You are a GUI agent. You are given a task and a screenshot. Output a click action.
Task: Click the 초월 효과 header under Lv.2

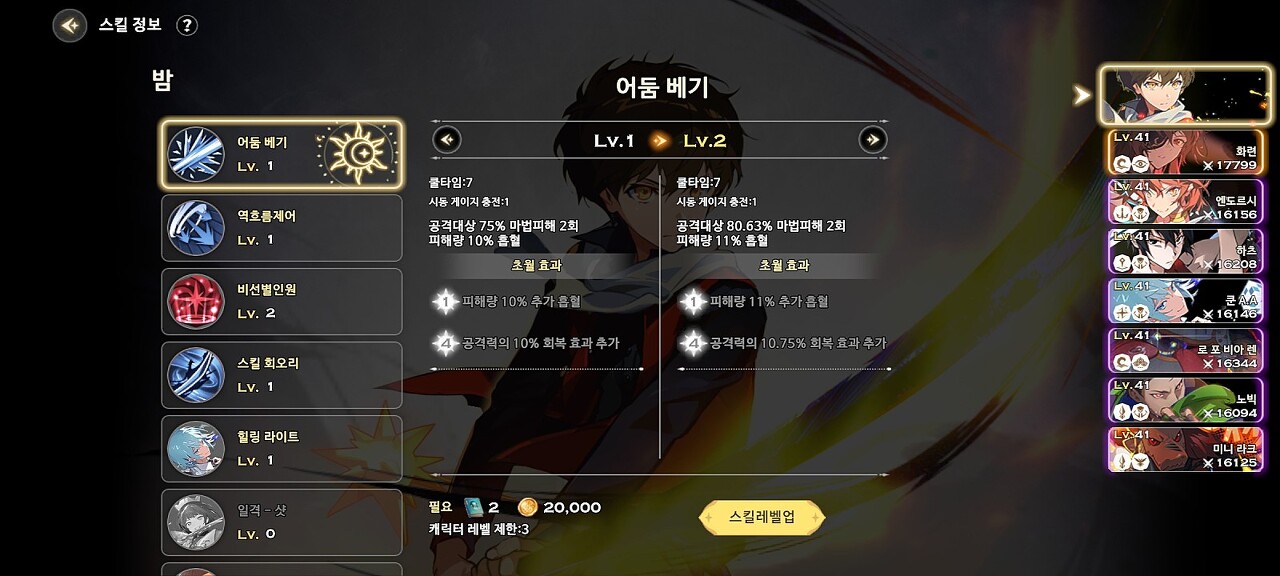784,266
